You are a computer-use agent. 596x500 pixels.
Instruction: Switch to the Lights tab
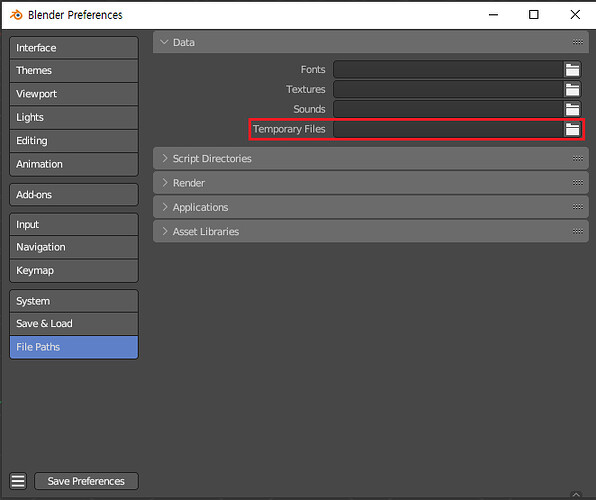coord(74,117)
